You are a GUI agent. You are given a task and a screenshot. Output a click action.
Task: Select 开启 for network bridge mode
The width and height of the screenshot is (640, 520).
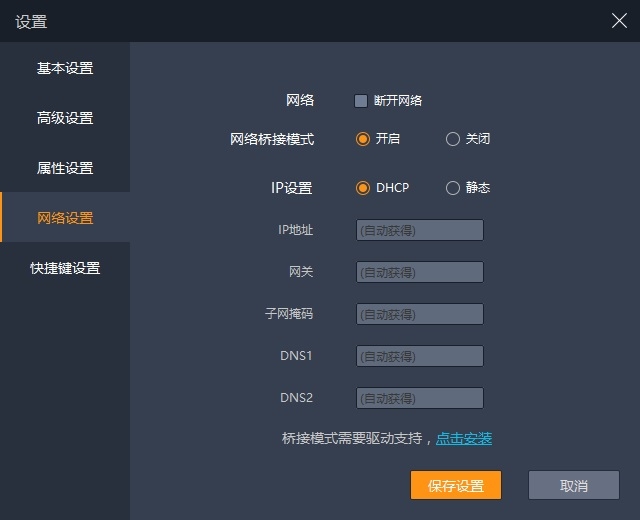tap(362, 139)
